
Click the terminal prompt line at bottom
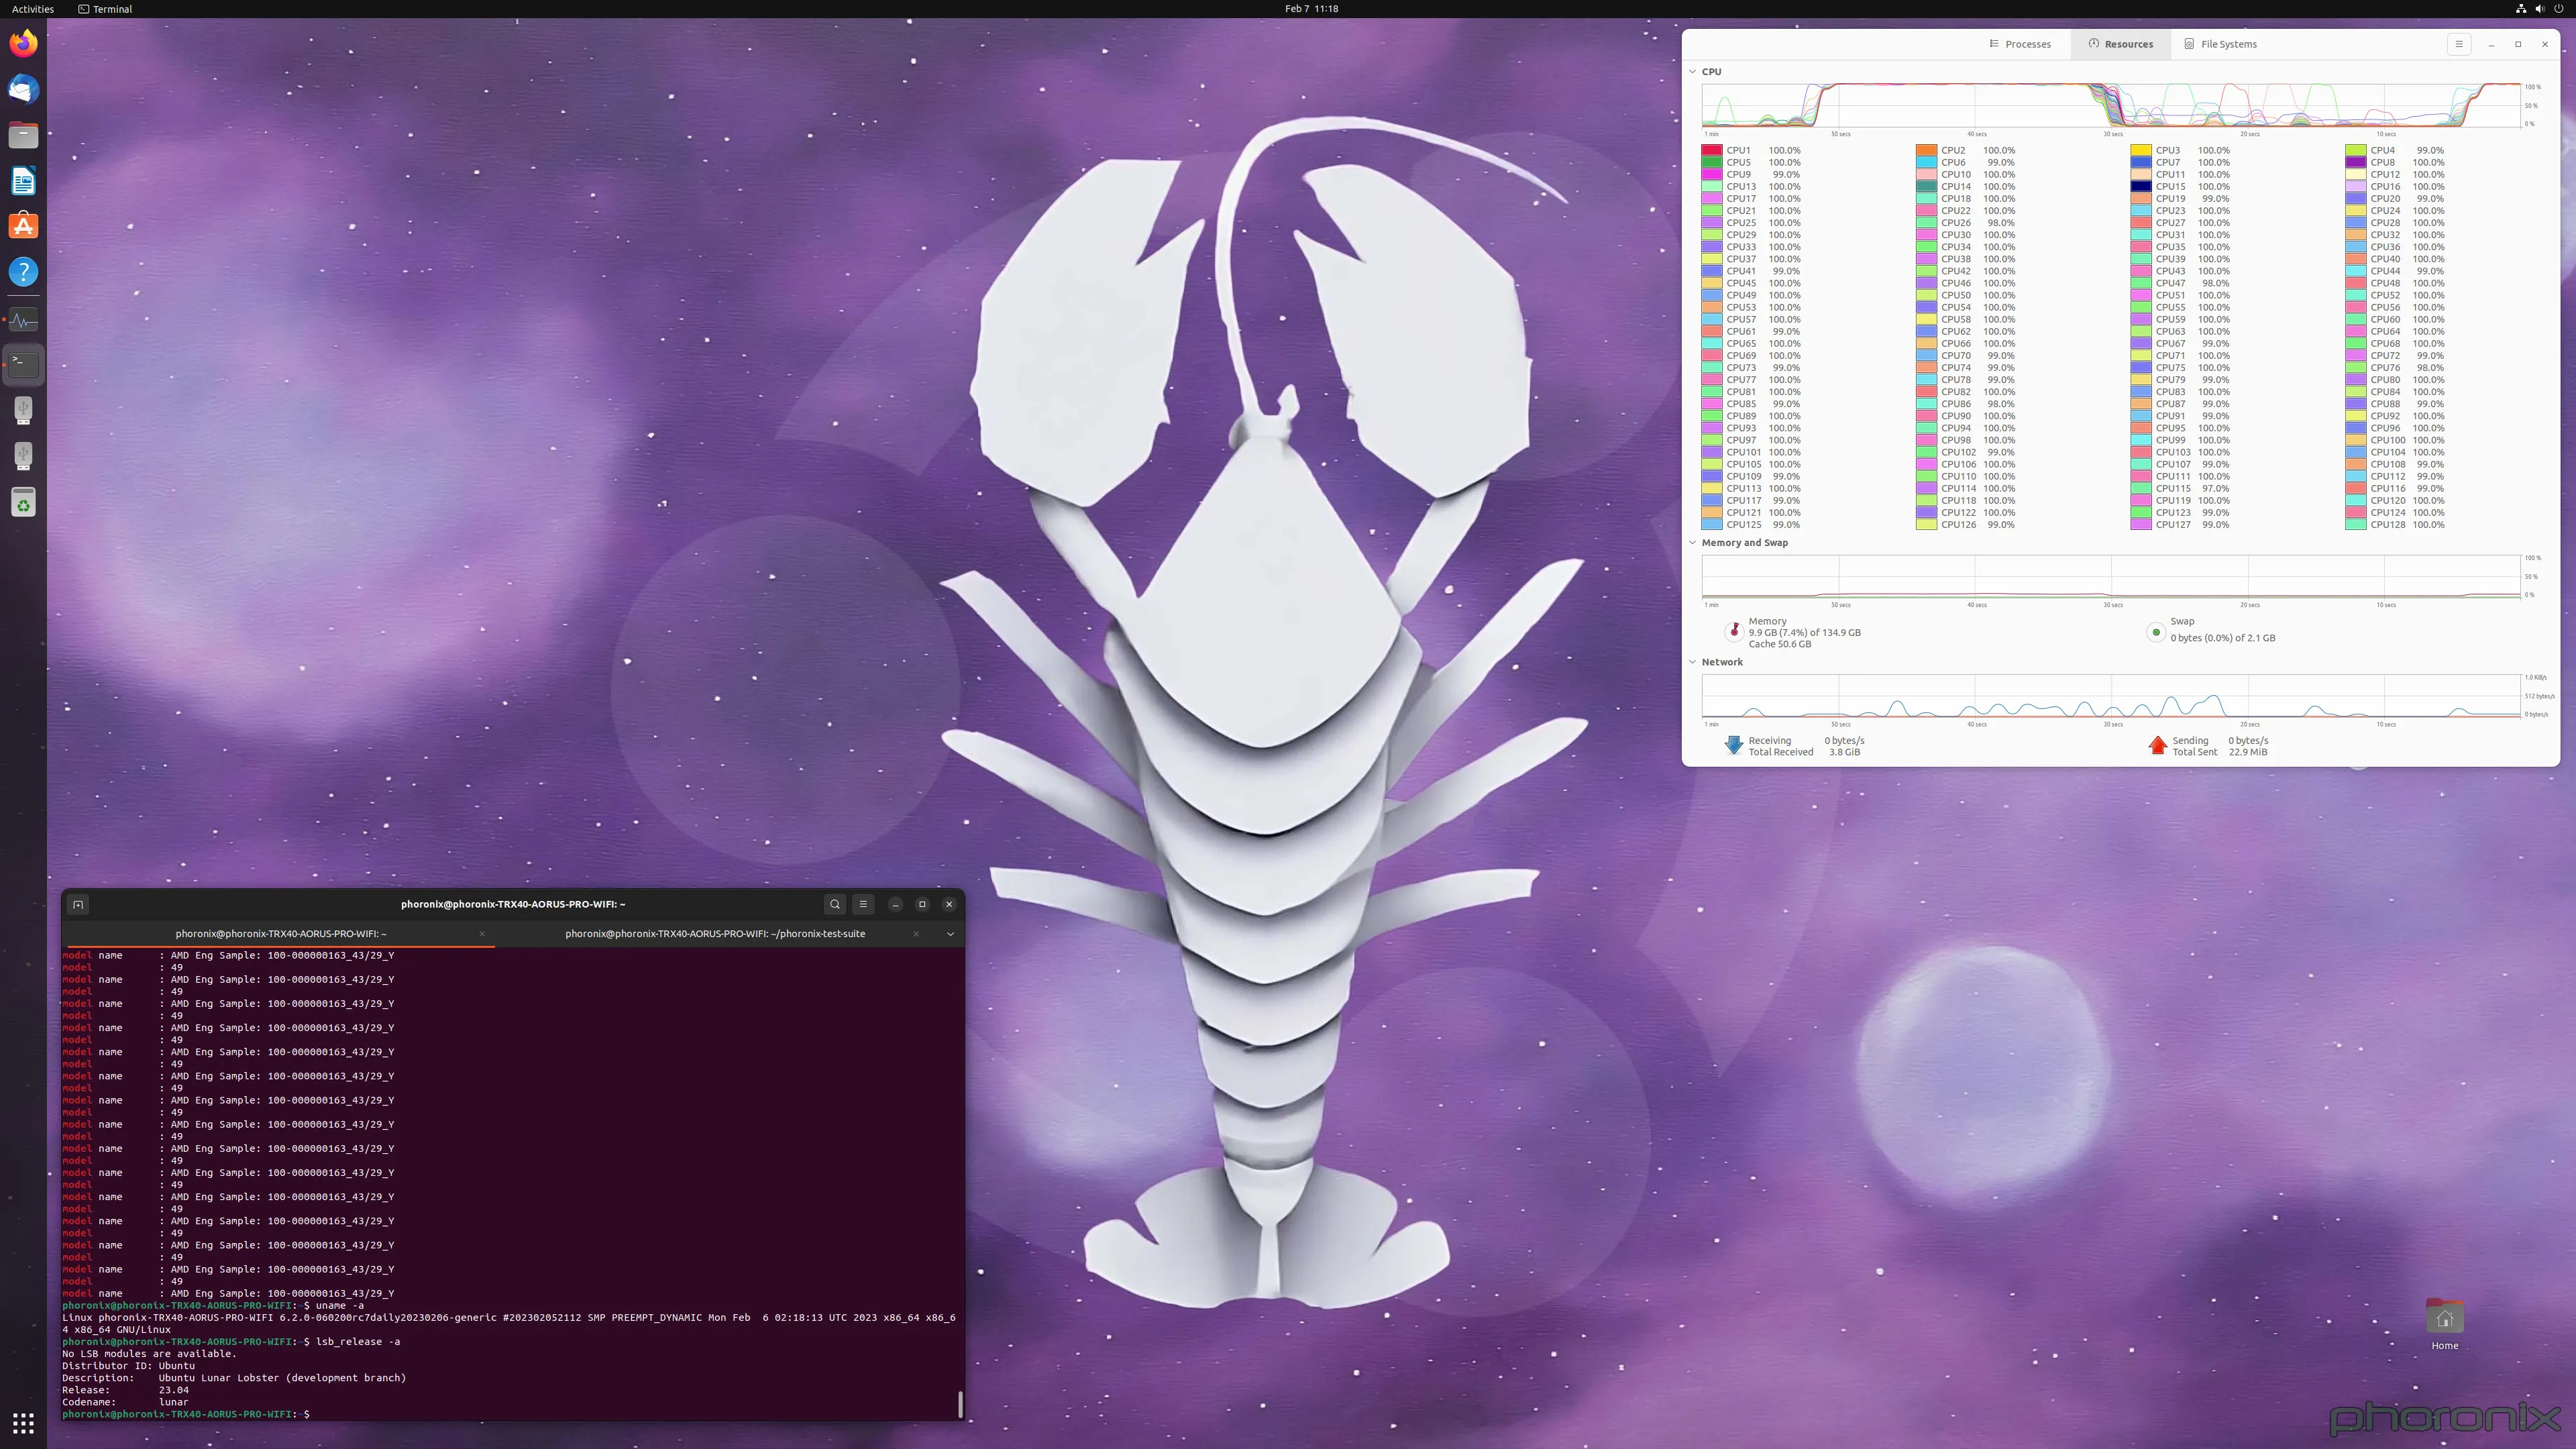coord(186,1415)
